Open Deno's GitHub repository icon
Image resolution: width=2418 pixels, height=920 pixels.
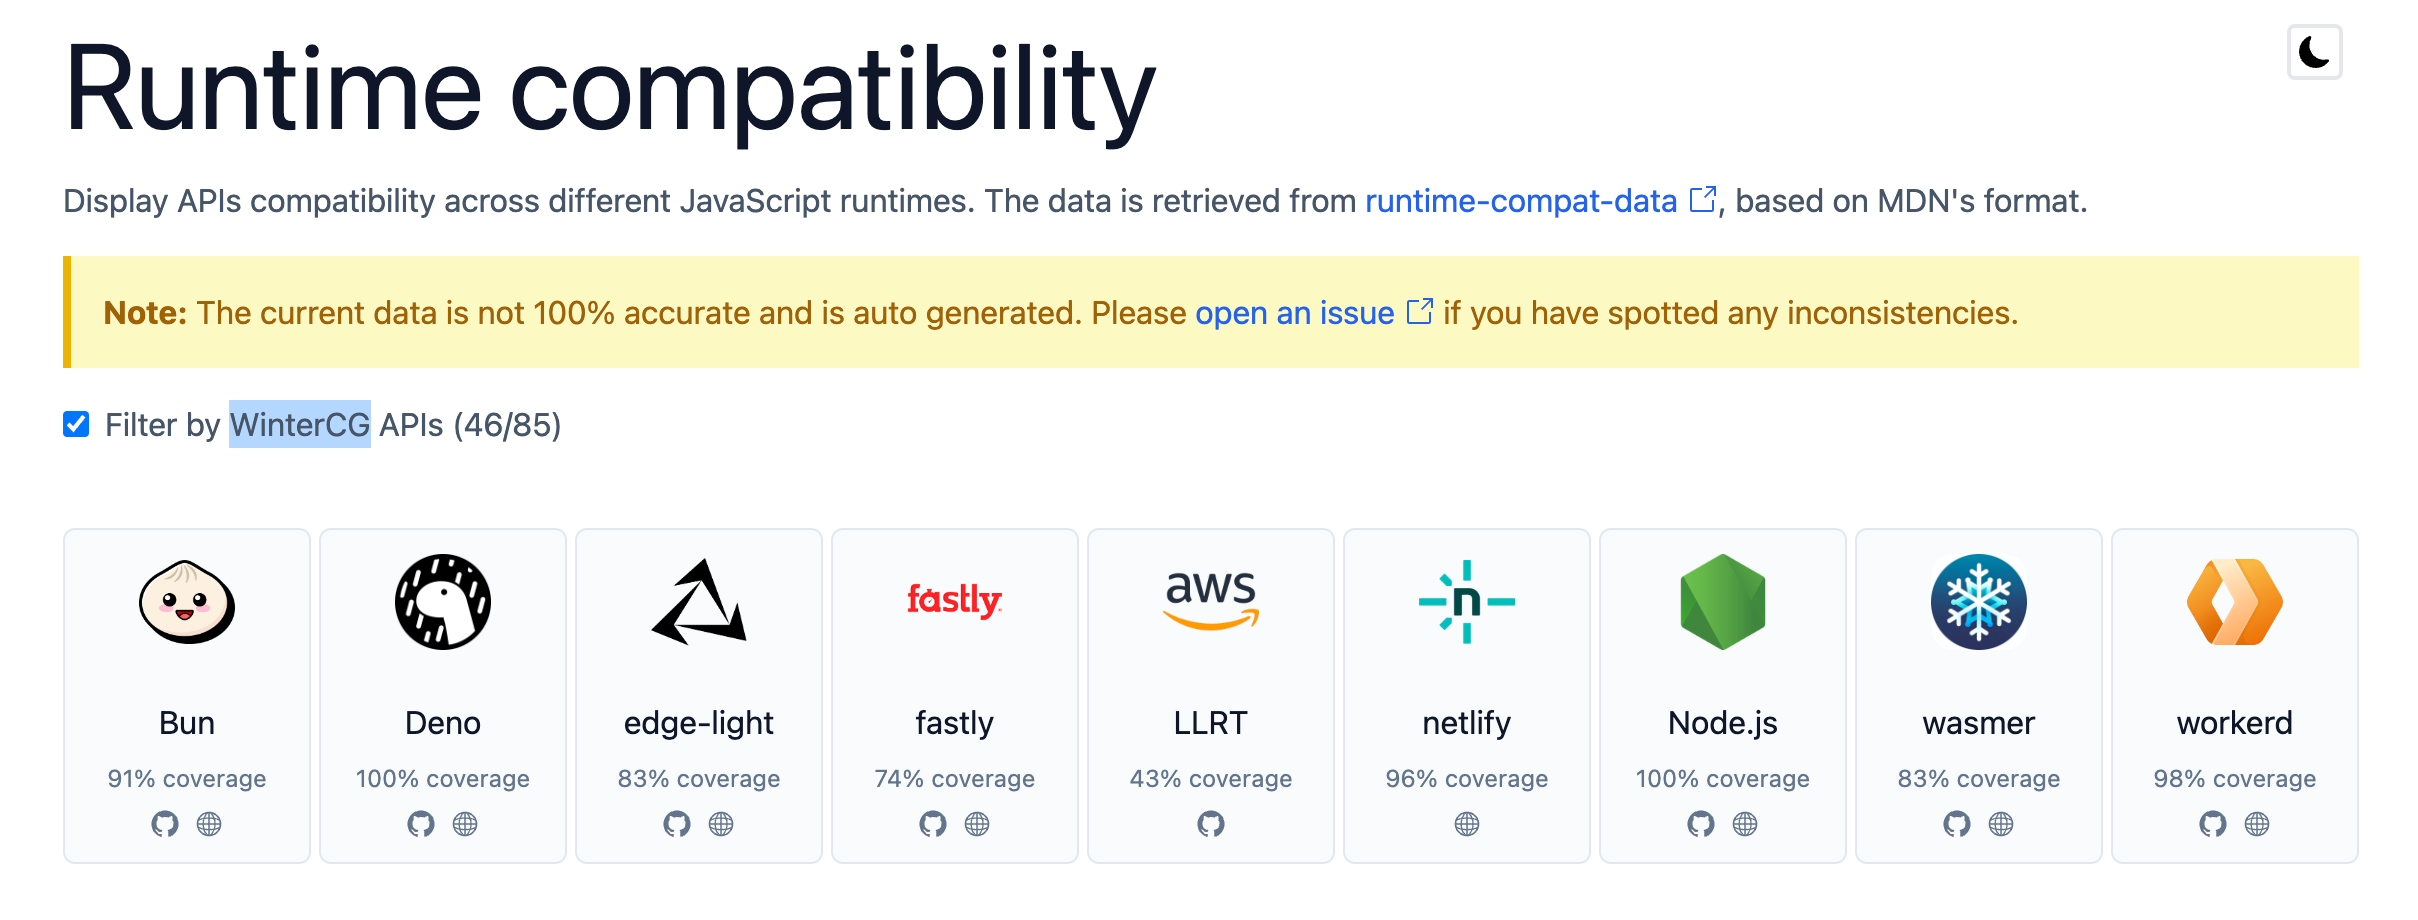(421, 824)
